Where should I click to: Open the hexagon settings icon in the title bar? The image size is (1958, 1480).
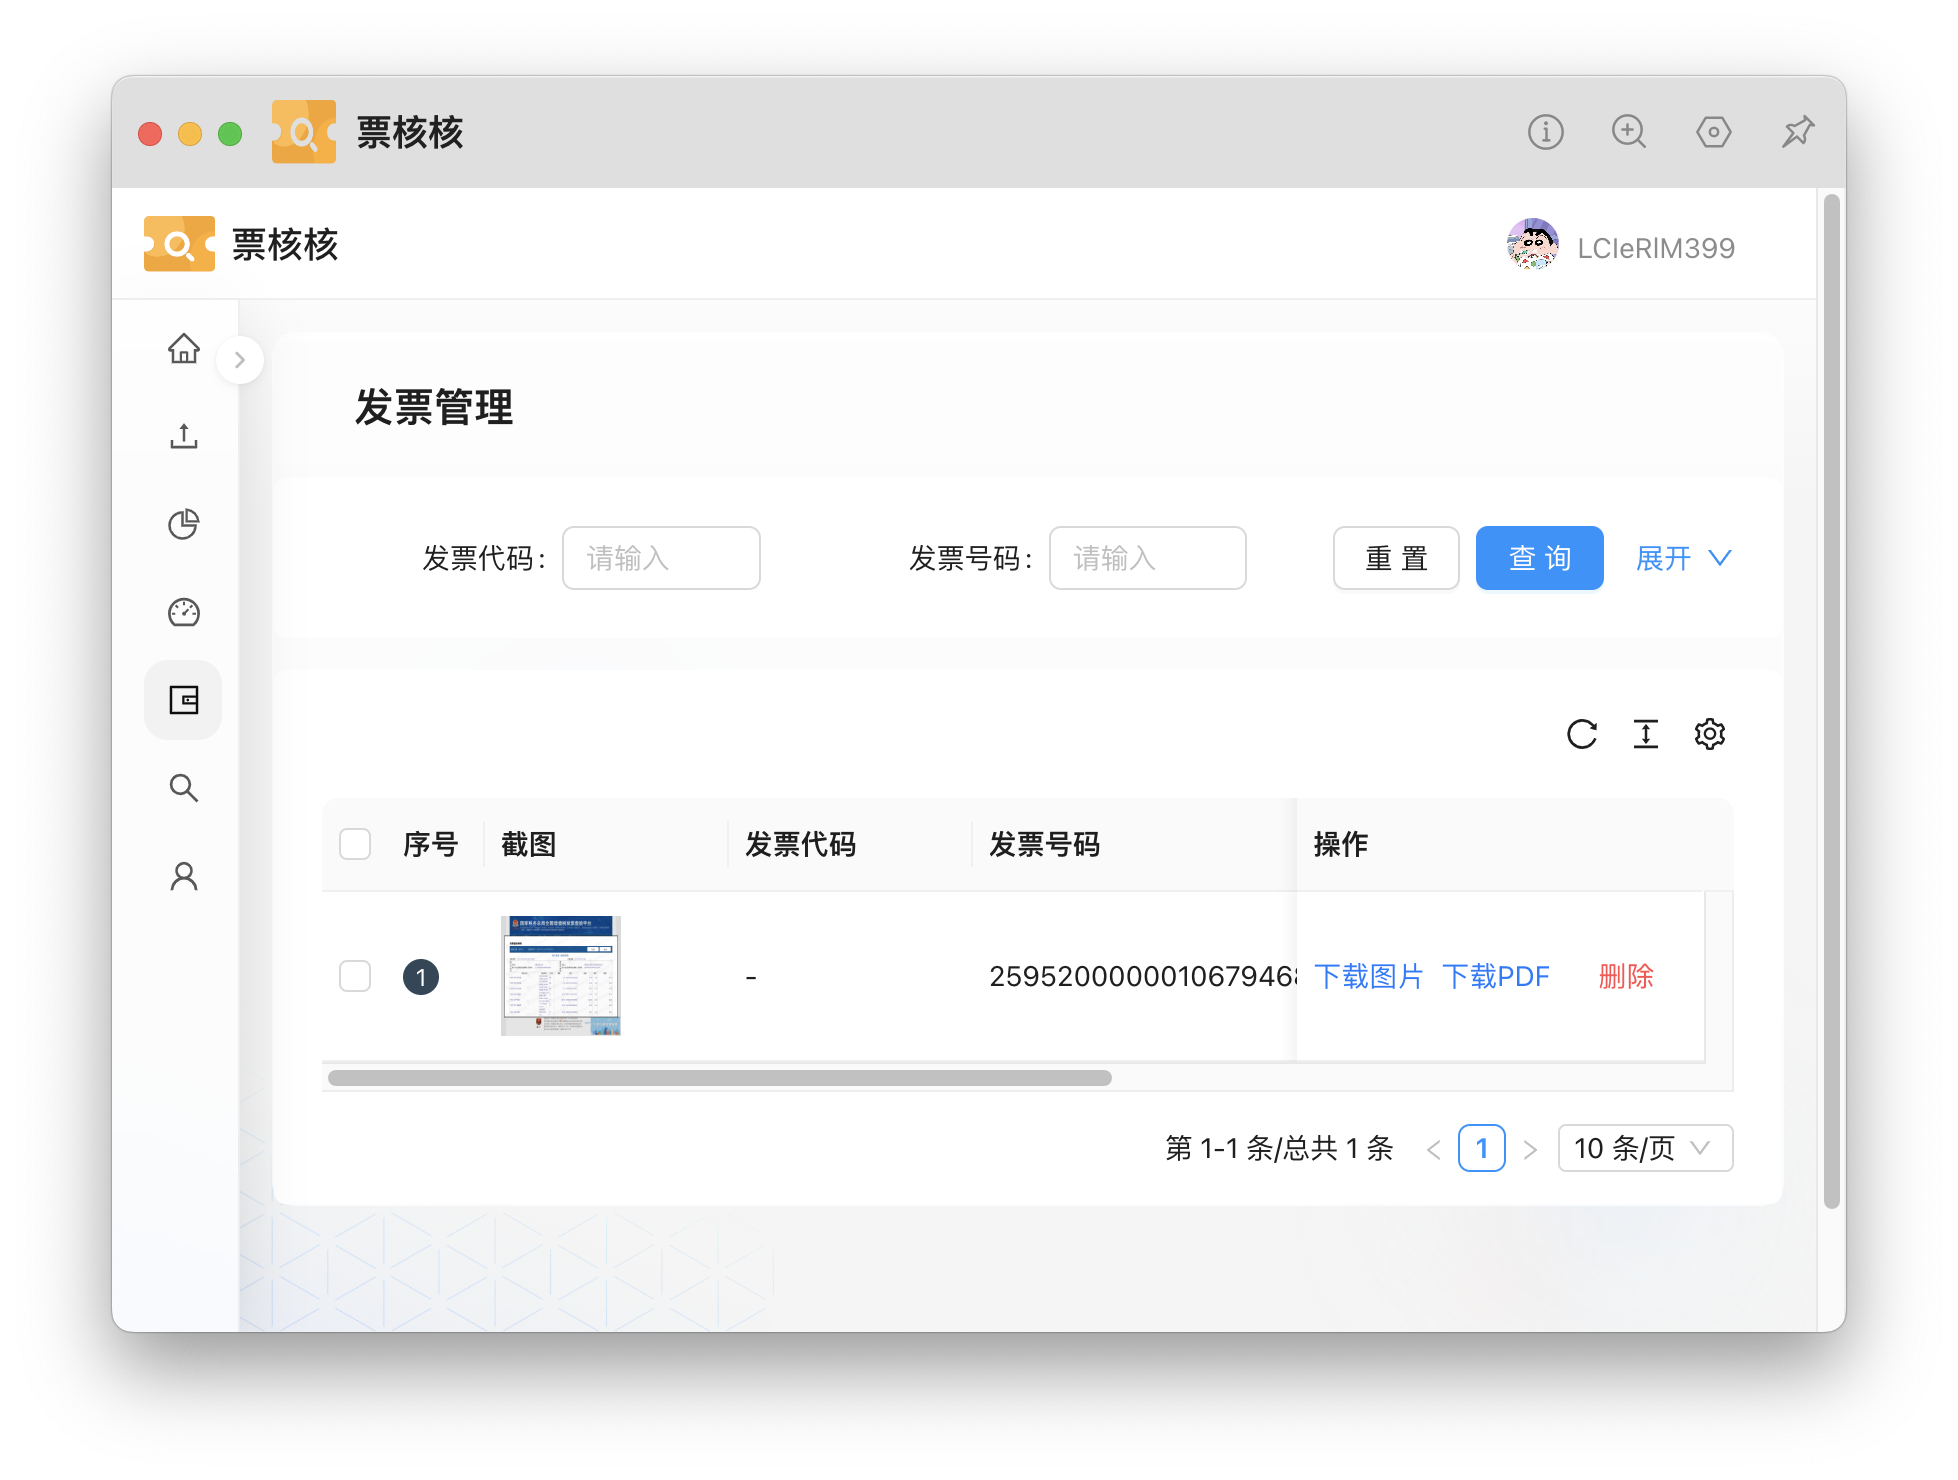[1714, 132]
